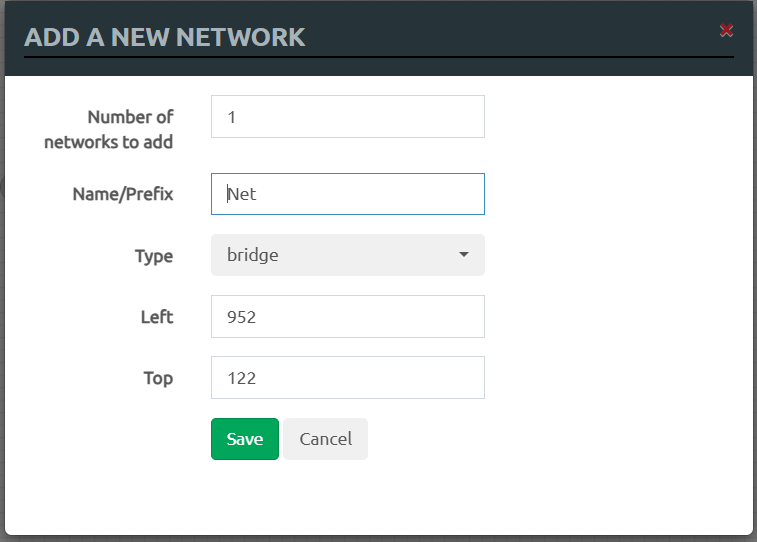The image size is (757, 542).
Task: Click the Type label
Action: [x=154, y=256]
